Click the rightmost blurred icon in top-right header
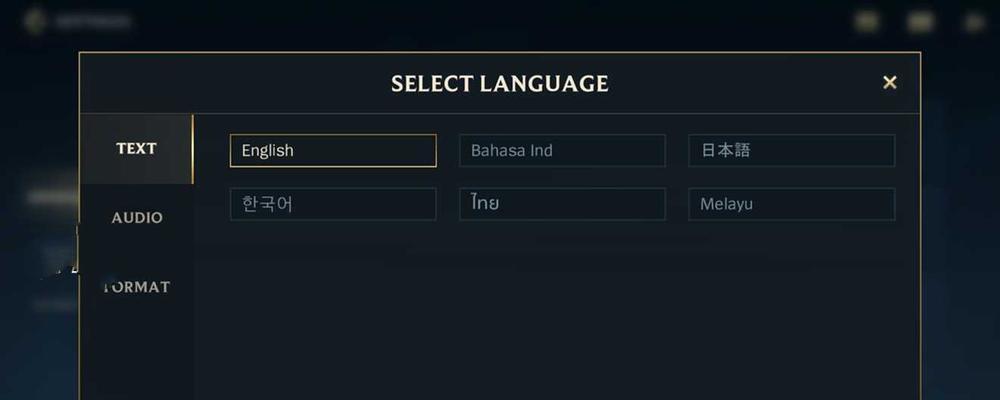The width and height of the screenshot is (1000, 400). tap(974, 22)
